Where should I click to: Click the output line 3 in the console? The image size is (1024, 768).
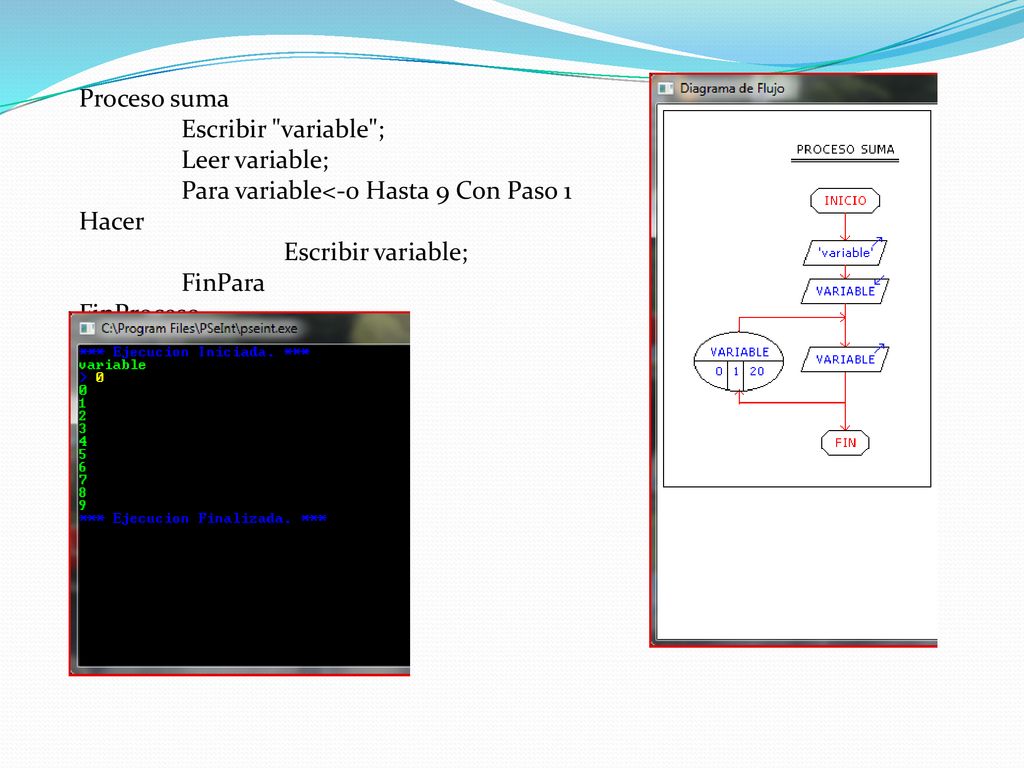(x=82, y=428)
